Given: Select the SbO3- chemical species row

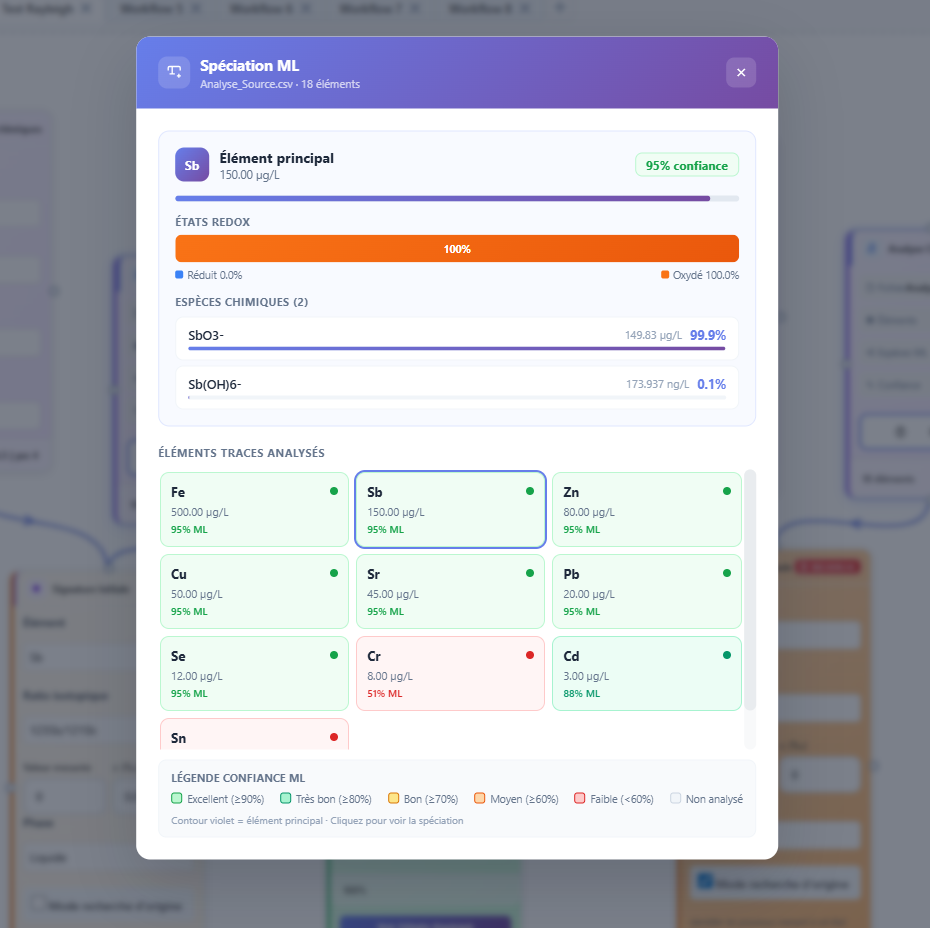Looking at the screenshot, I should tap(457, 338).
